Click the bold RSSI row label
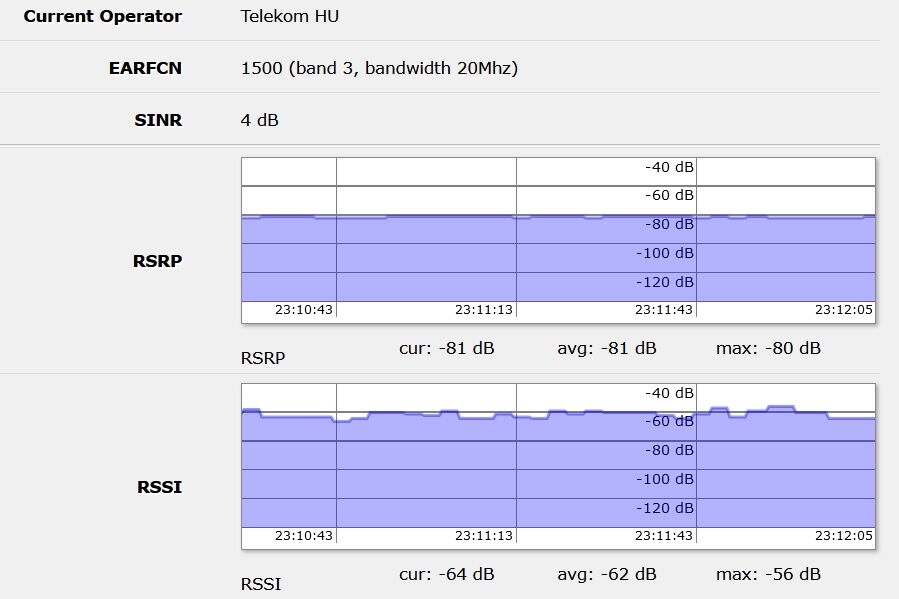The height and width of the screenshot is (599, 899). (159, 487)
